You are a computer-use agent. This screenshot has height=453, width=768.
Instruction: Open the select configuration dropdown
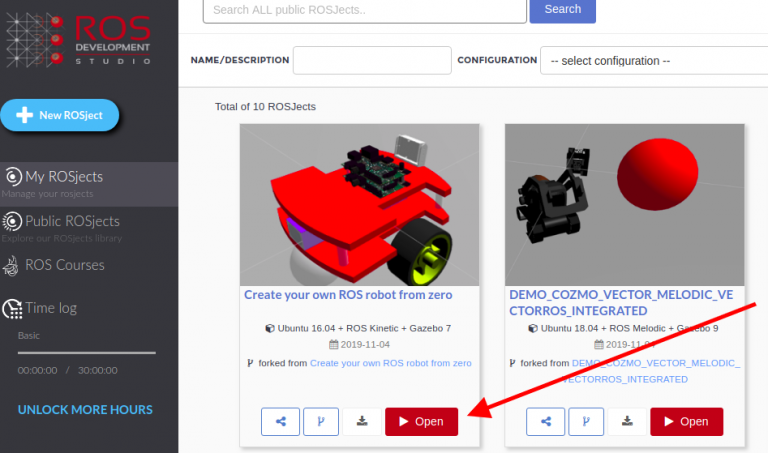pos(654,60)
